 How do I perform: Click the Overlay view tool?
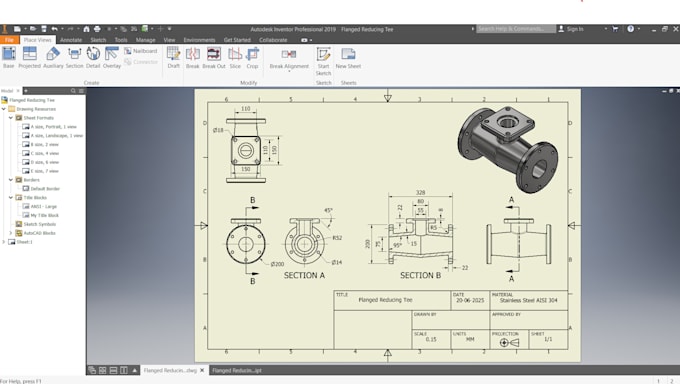tap(112, 57)
